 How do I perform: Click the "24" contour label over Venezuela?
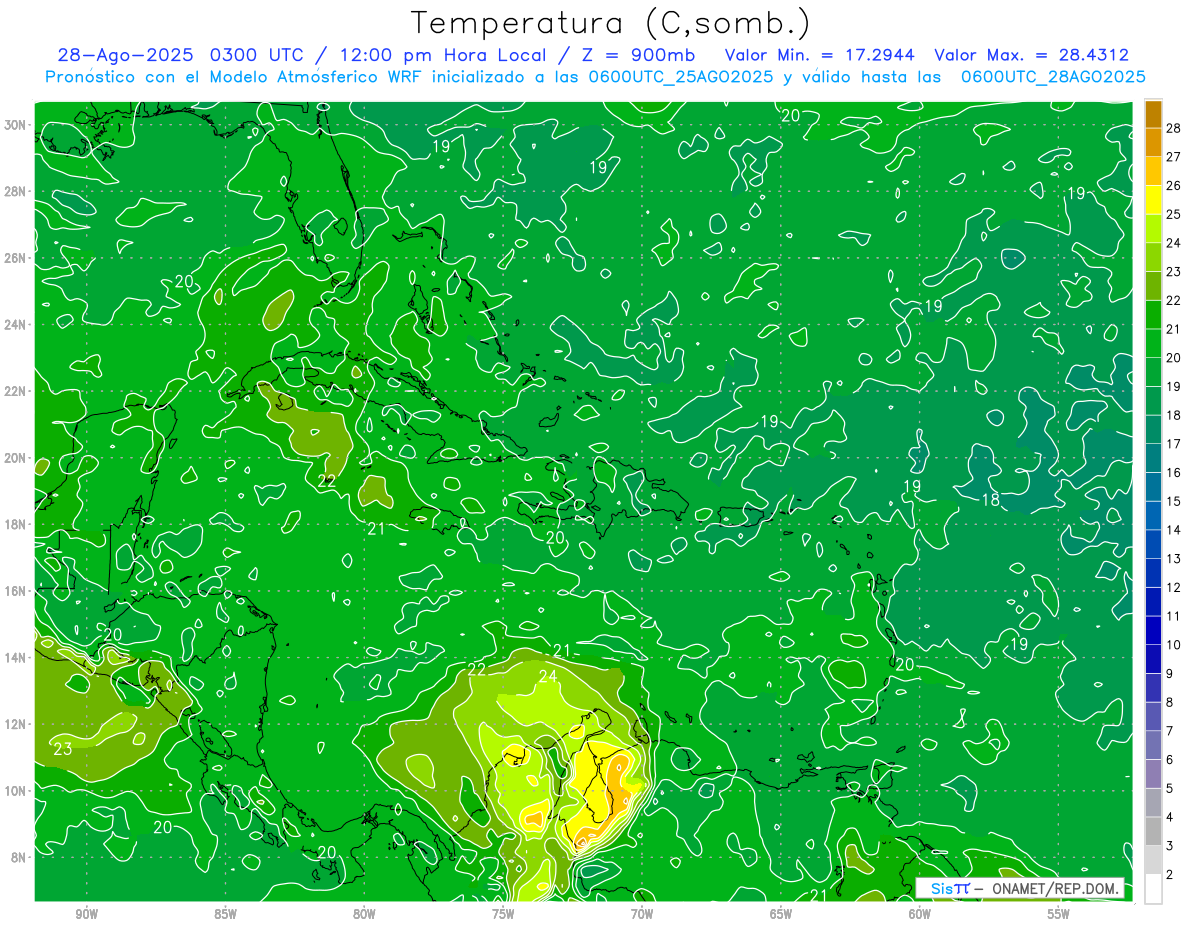[548, 677]
